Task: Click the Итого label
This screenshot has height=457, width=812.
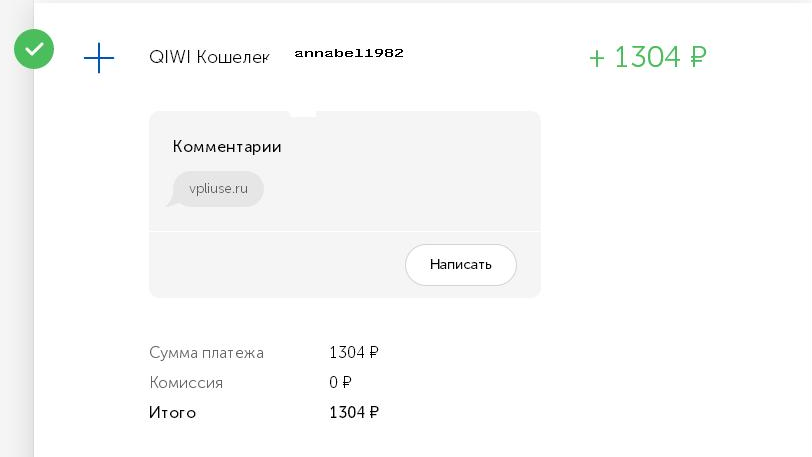Action: (x=172, y=413)
